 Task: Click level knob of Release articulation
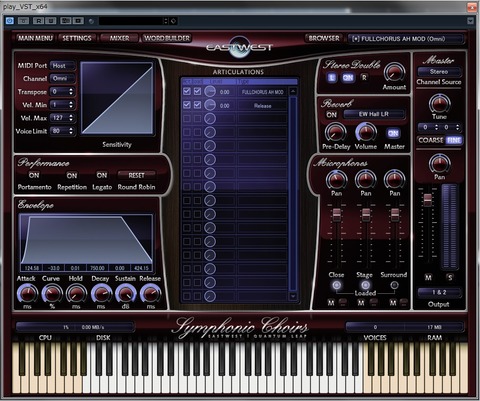[210, 105]
